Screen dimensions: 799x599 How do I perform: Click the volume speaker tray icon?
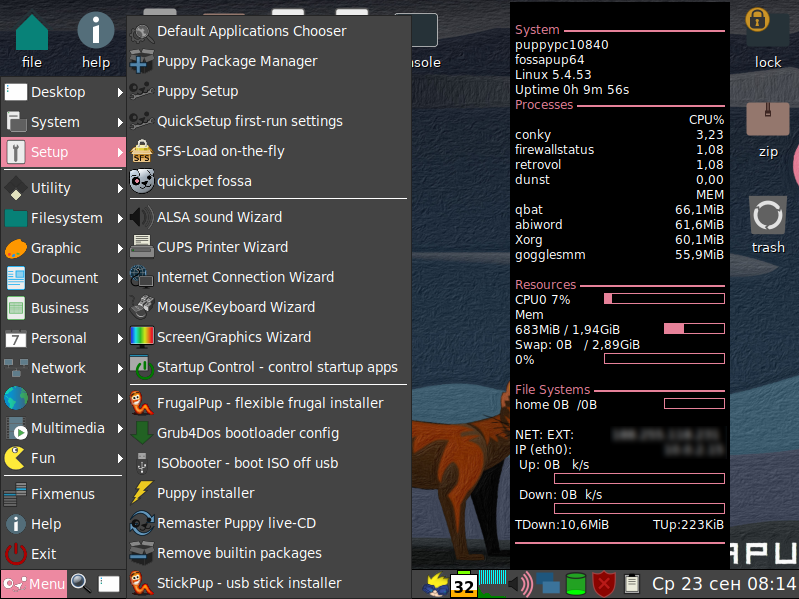[x=520, y=584]
